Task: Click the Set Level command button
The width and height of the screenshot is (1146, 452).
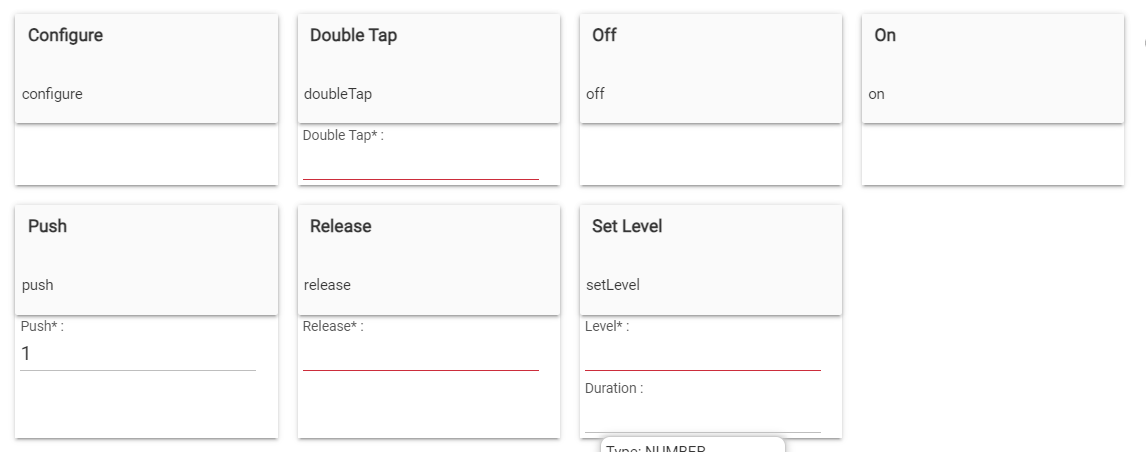Action: coord(710,259)
